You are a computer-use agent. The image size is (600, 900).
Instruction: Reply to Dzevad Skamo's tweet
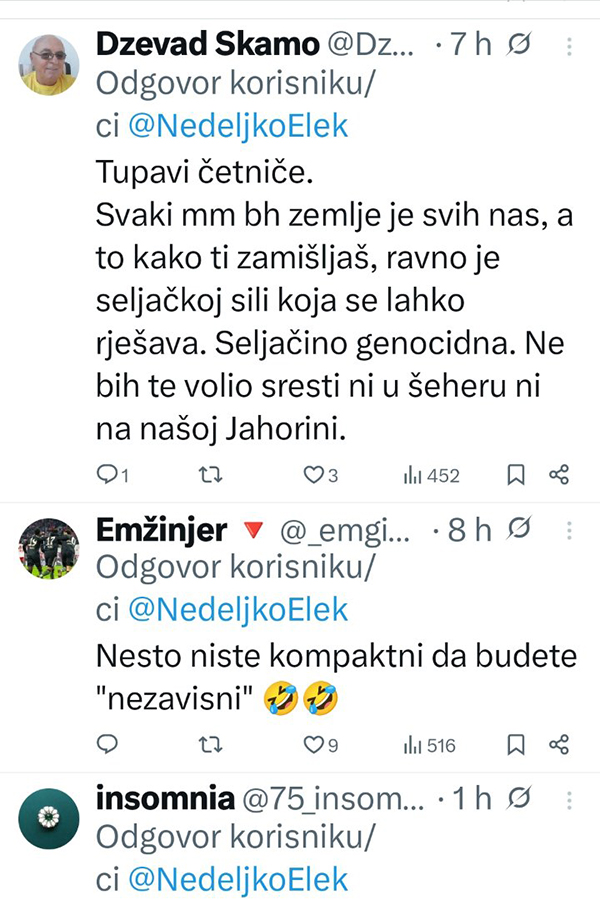(108, 476)
